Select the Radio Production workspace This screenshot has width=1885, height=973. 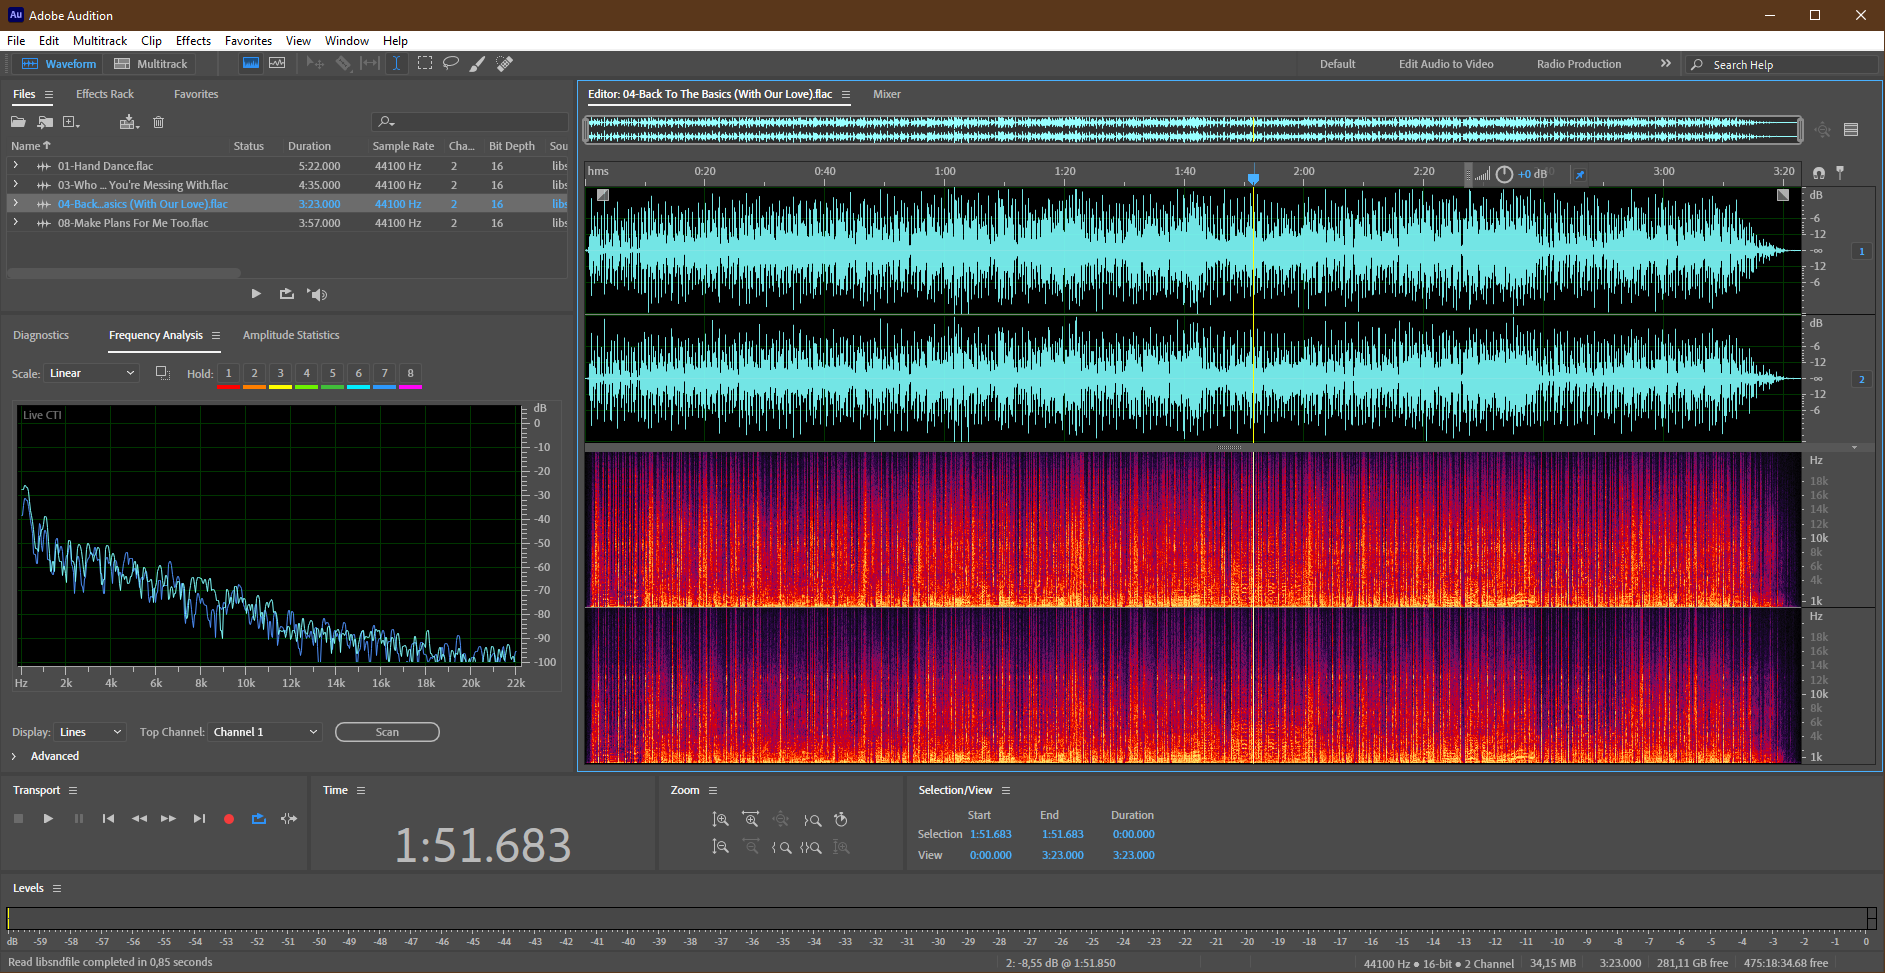tap(1579, 64)
